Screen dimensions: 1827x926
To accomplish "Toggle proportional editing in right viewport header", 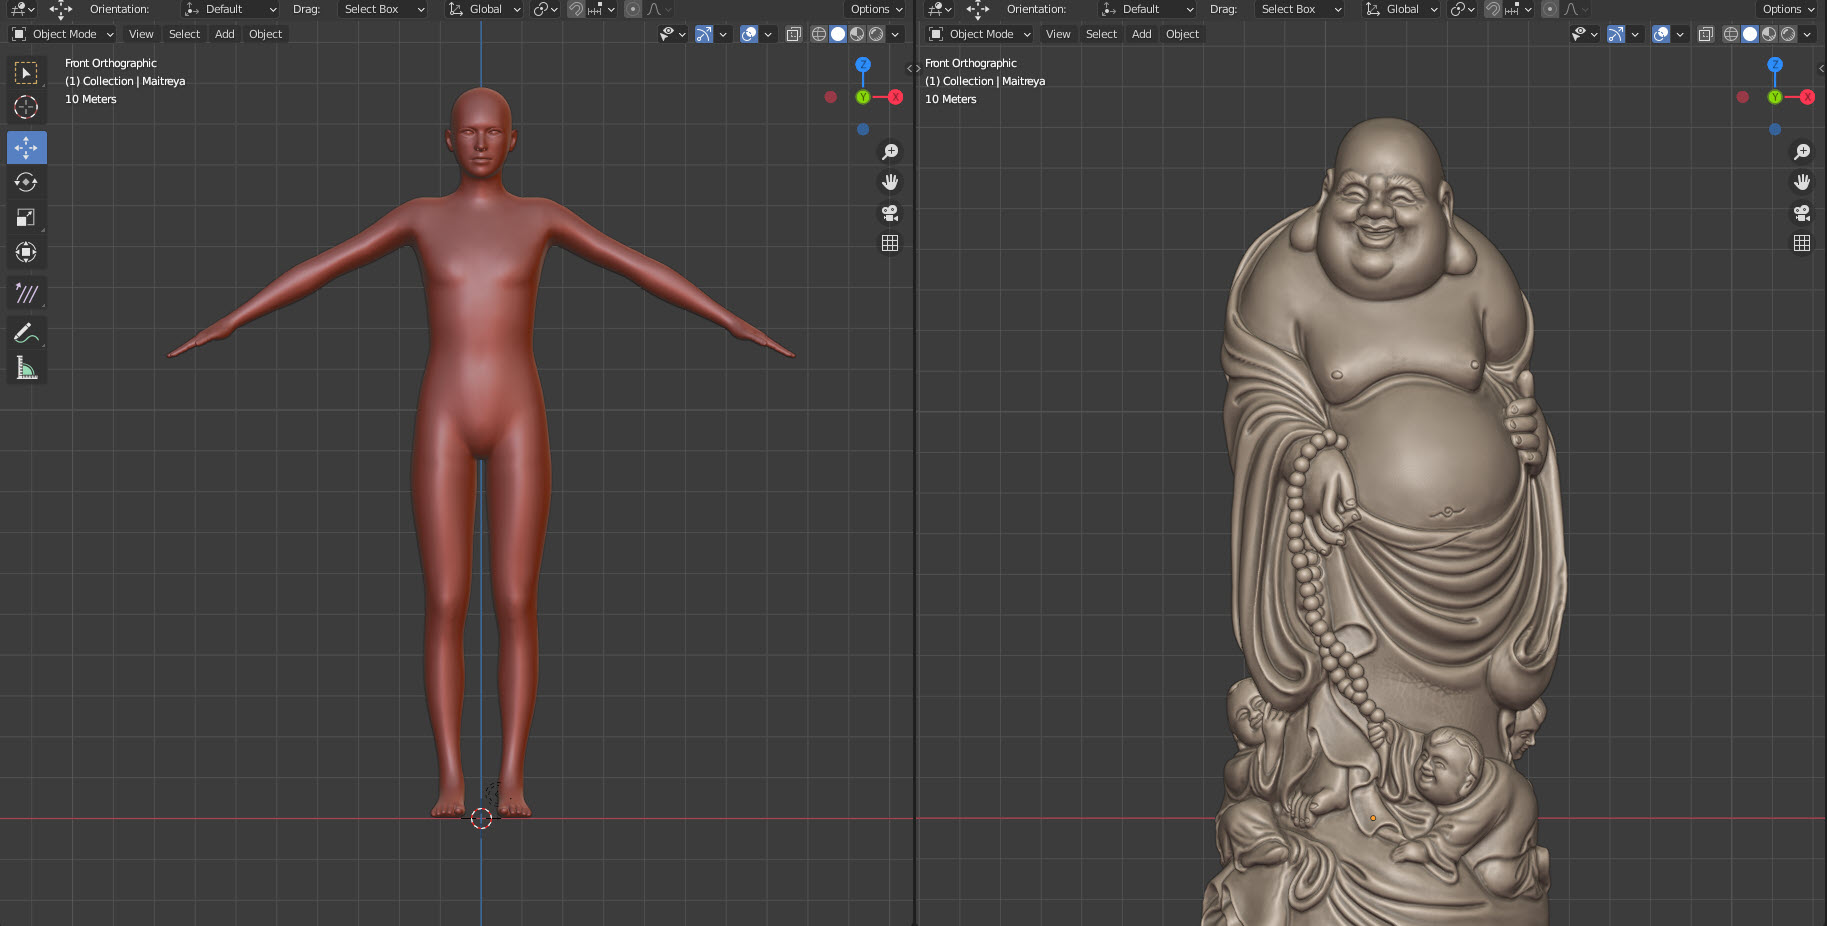I will [x=1550, y=9].
